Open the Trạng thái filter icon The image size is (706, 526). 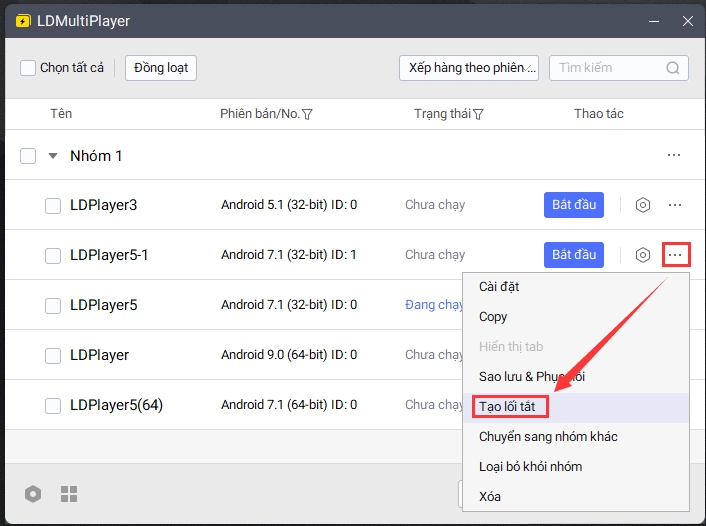click(478, 115)
